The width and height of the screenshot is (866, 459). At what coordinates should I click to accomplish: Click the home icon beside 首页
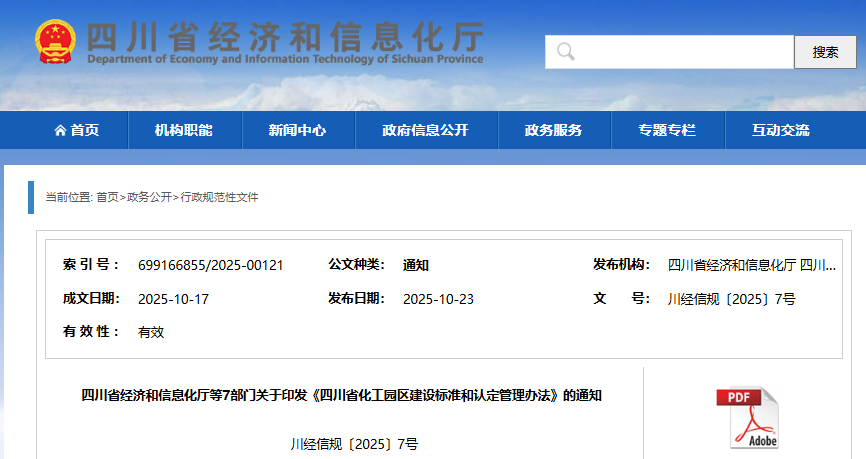pos(60,130)
